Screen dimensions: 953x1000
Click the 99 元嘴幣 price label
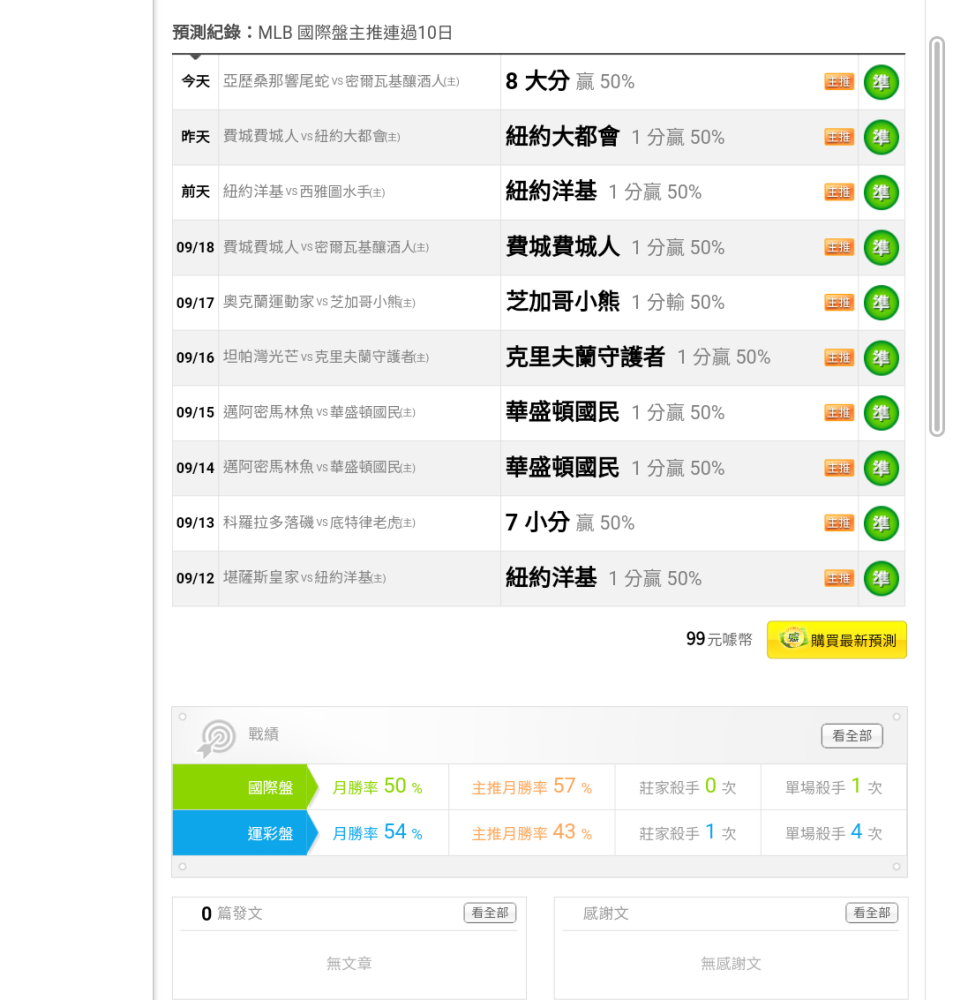click(x=720, y=639)
